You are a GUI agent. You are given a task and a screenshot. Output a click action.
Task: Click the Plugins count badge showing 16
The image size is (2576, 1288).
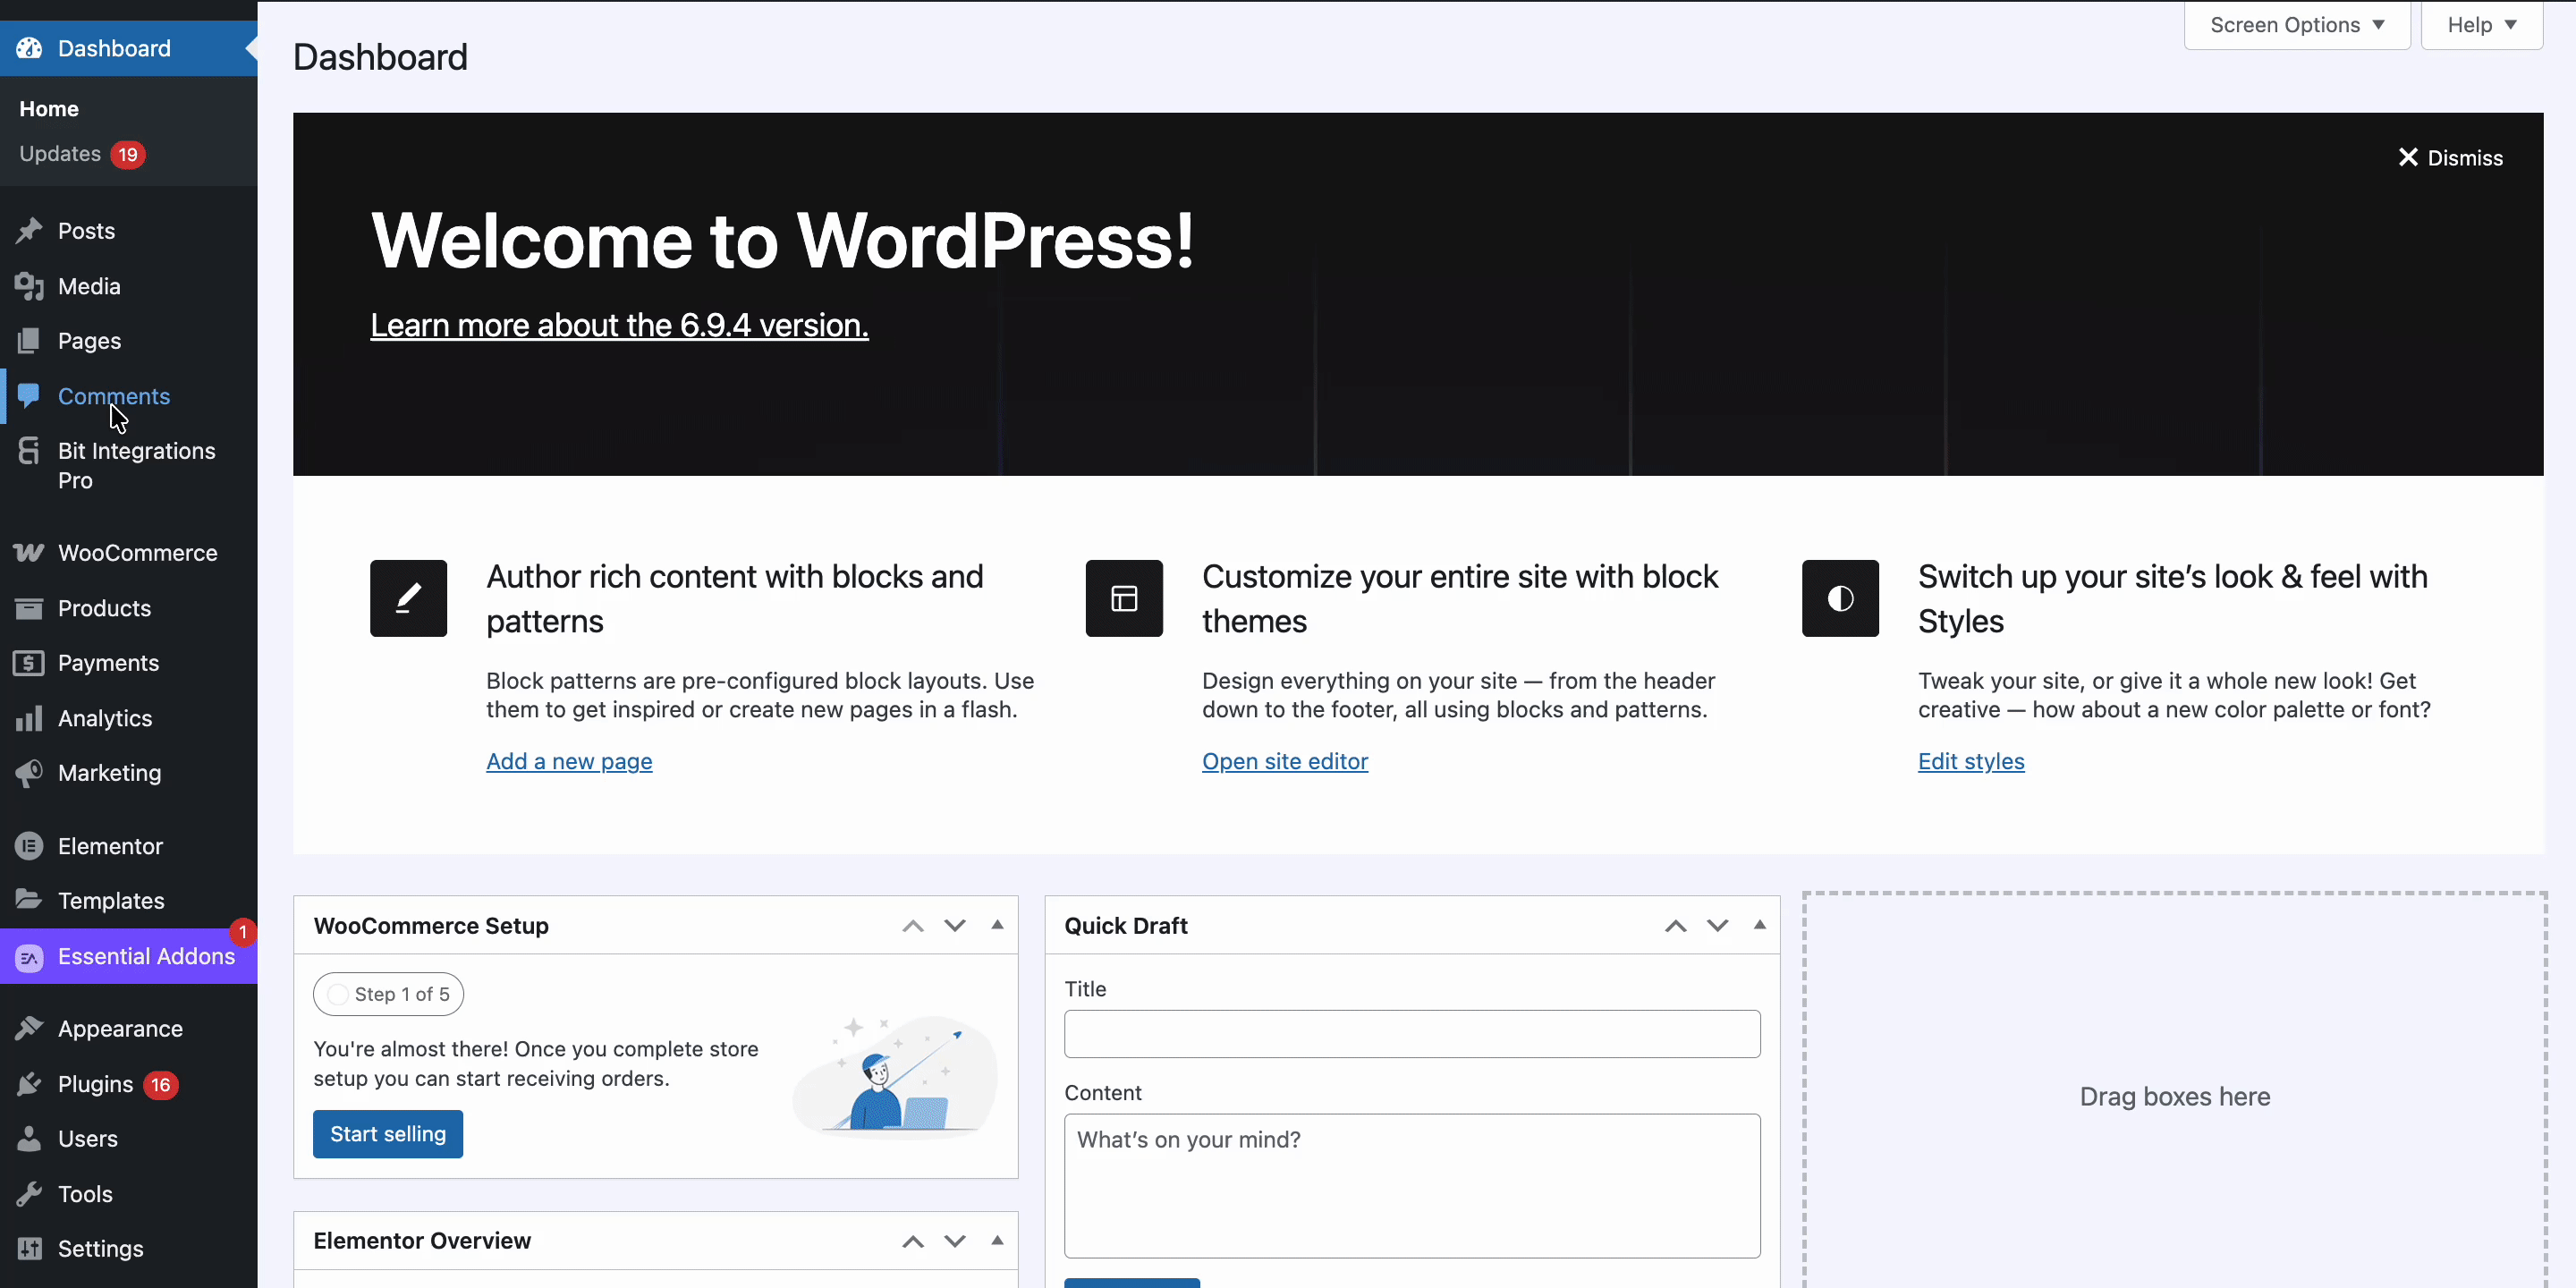coord(160,1085)
